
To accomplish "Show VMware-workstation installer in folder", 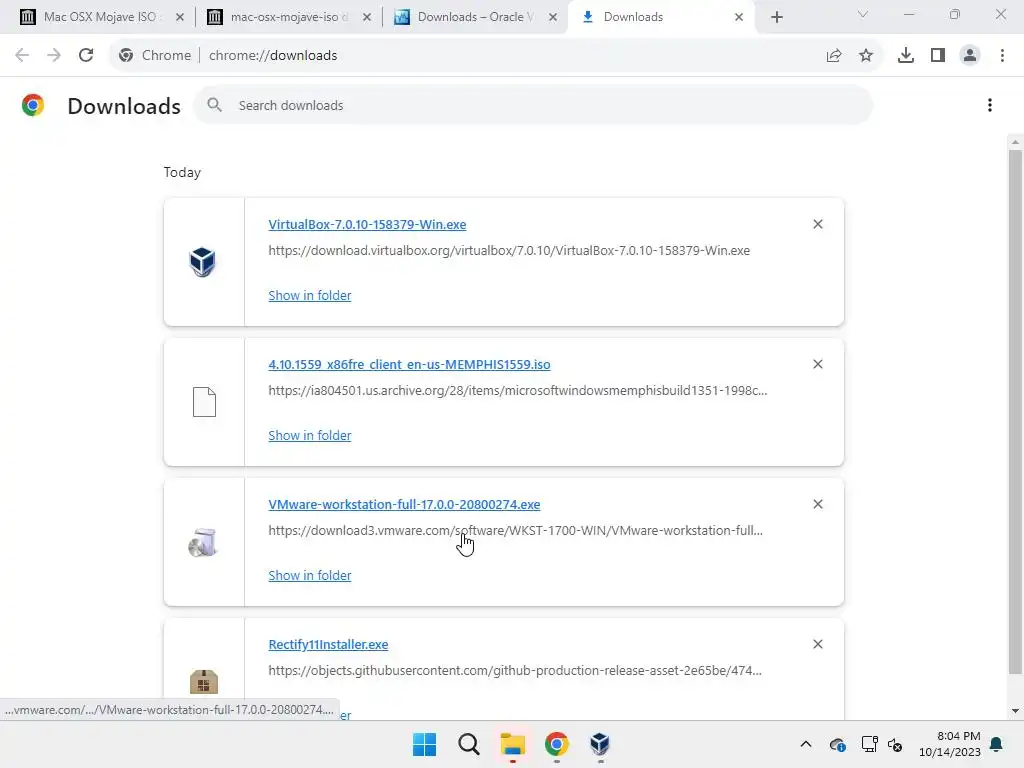I will point(310,575).
